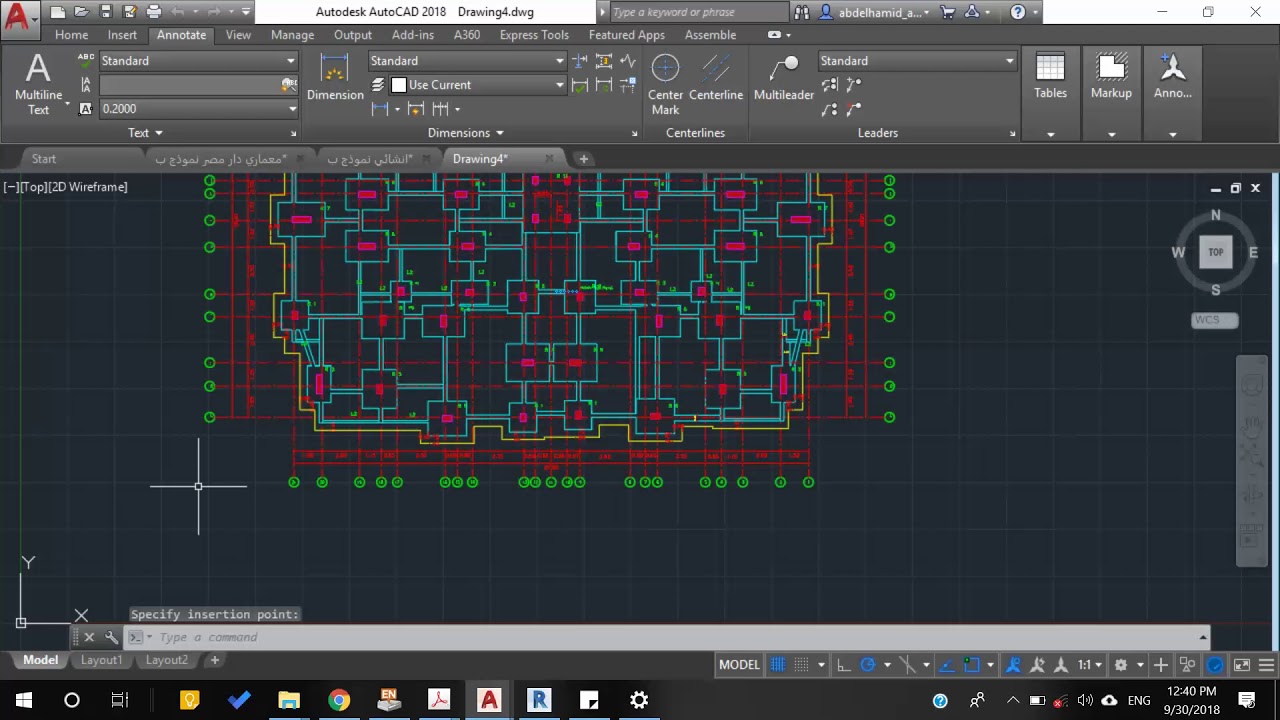The height and width of the screenshot is (720, 1280).
Task: Open the Autodesk App Store cart icon
Action: coord(947,12)
